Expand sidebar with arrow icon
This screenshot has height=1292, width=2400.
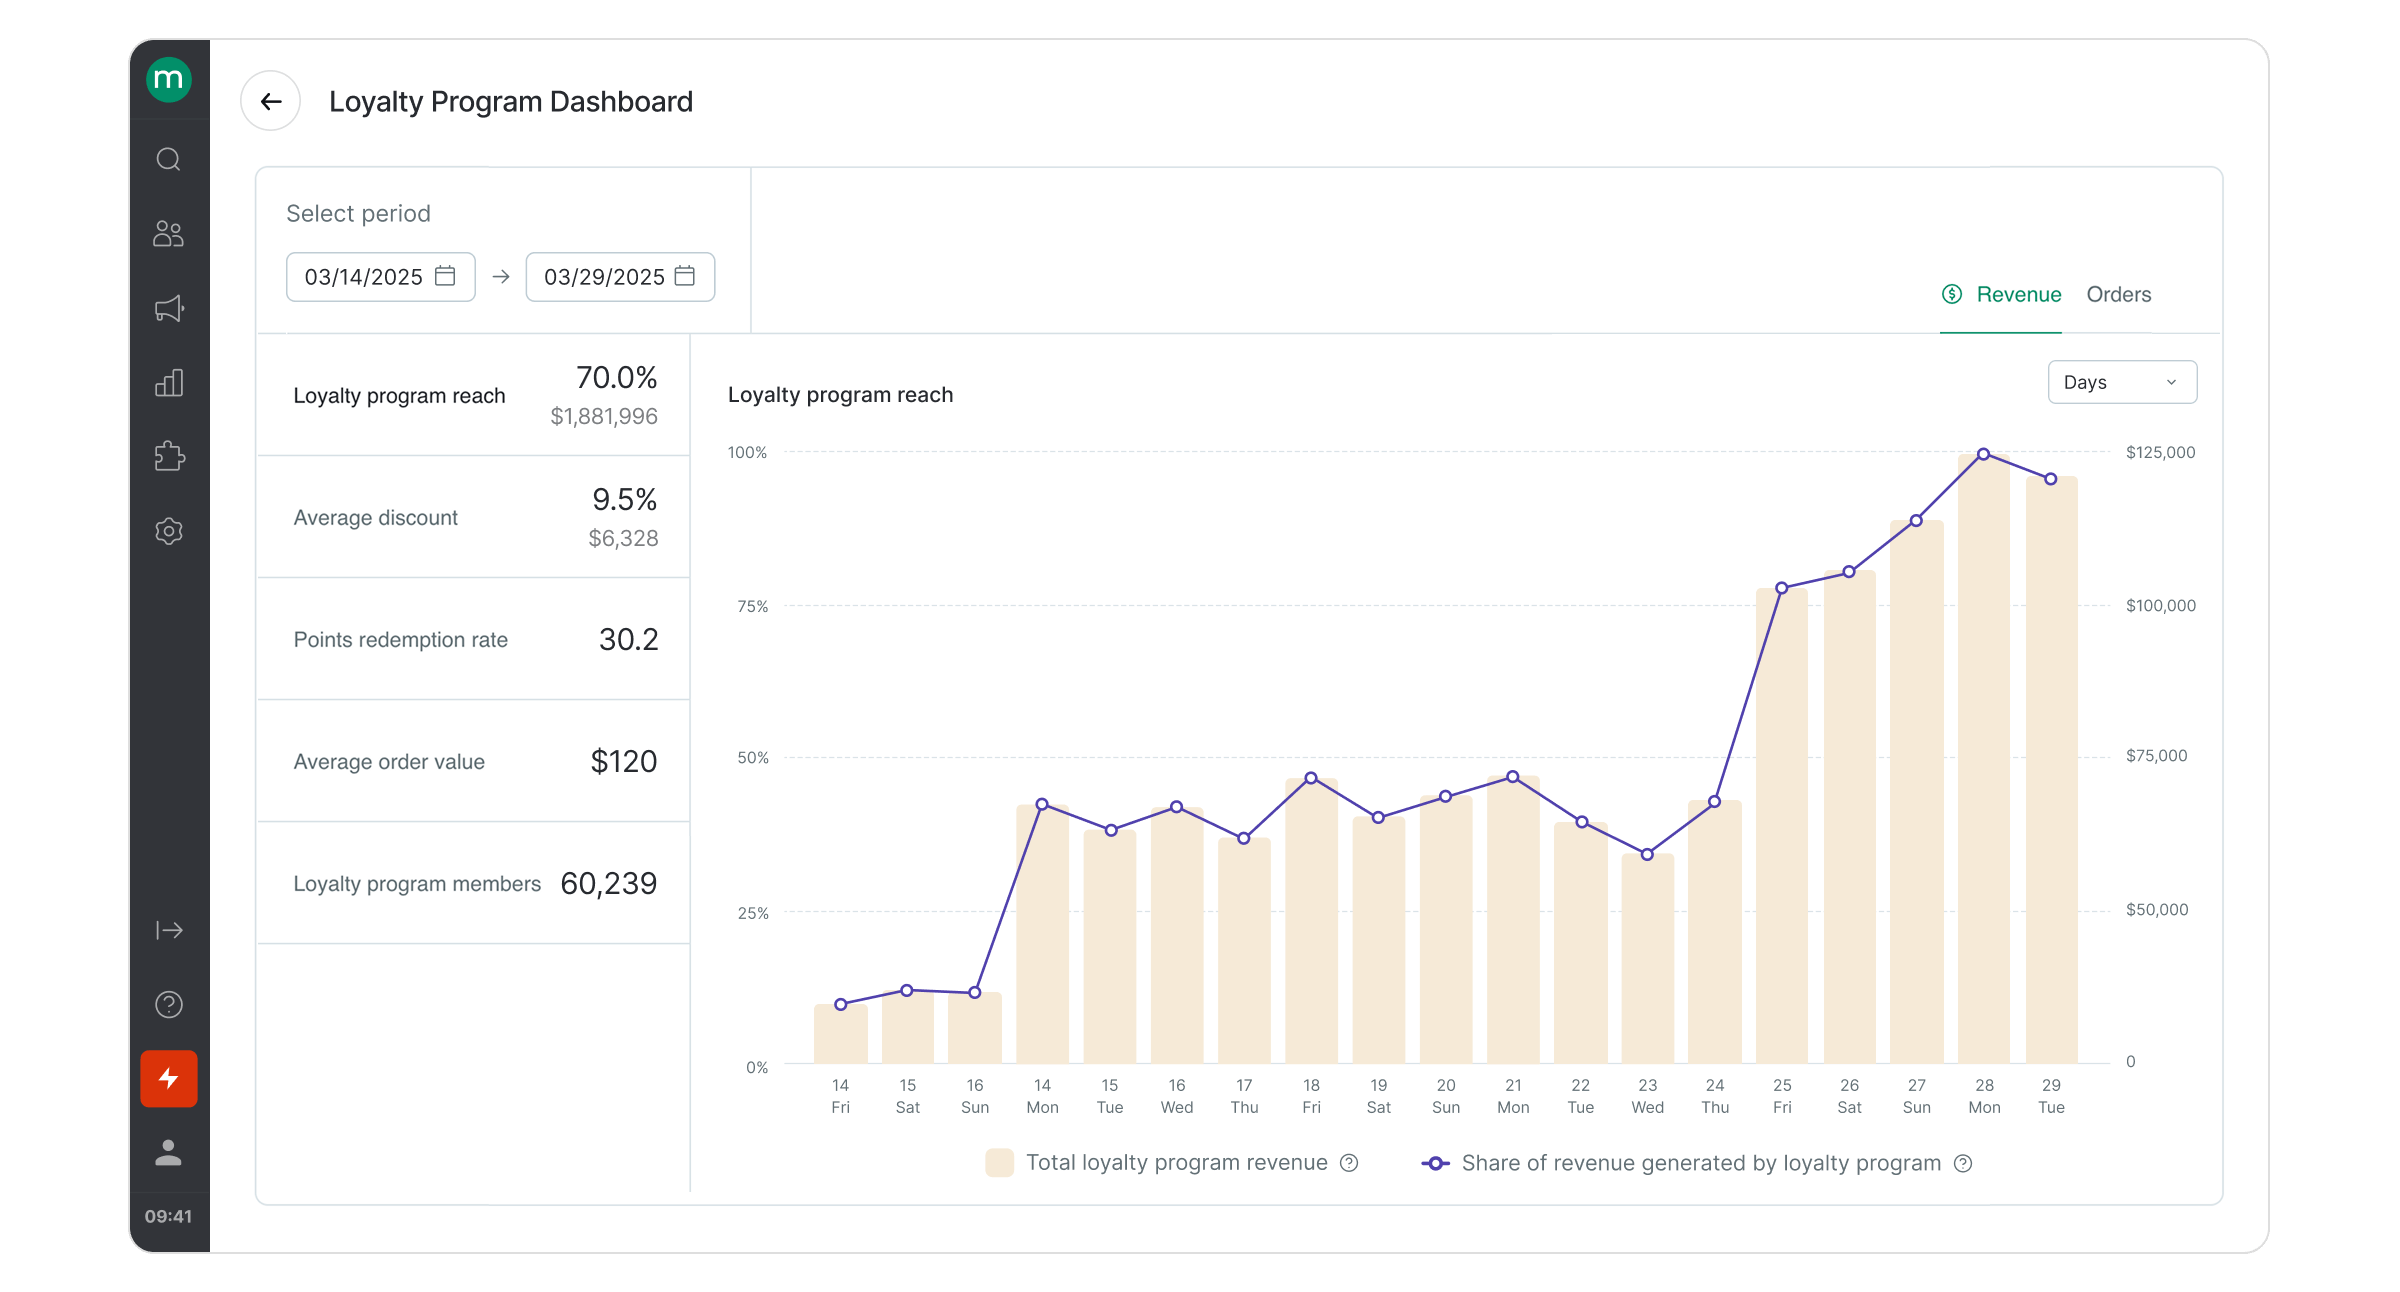pos(169,930)
